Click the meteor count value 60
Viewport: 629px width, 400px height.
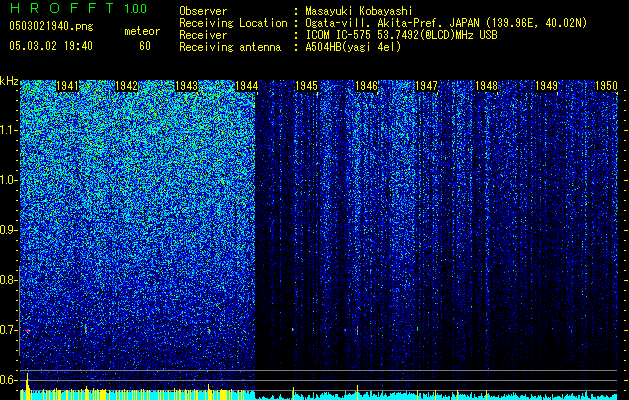click(x=145, y=46)
